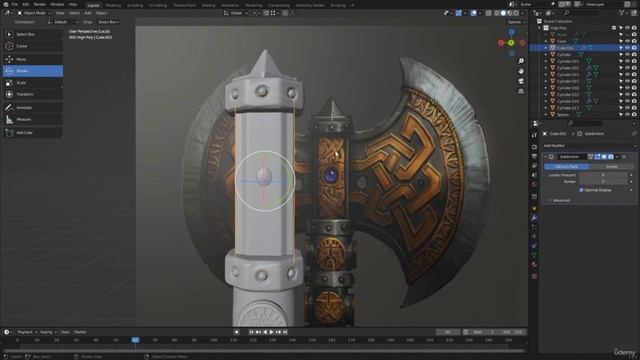Click the blue Z axis on the navigation gizmo
The image size is (640, 360).
511,32
